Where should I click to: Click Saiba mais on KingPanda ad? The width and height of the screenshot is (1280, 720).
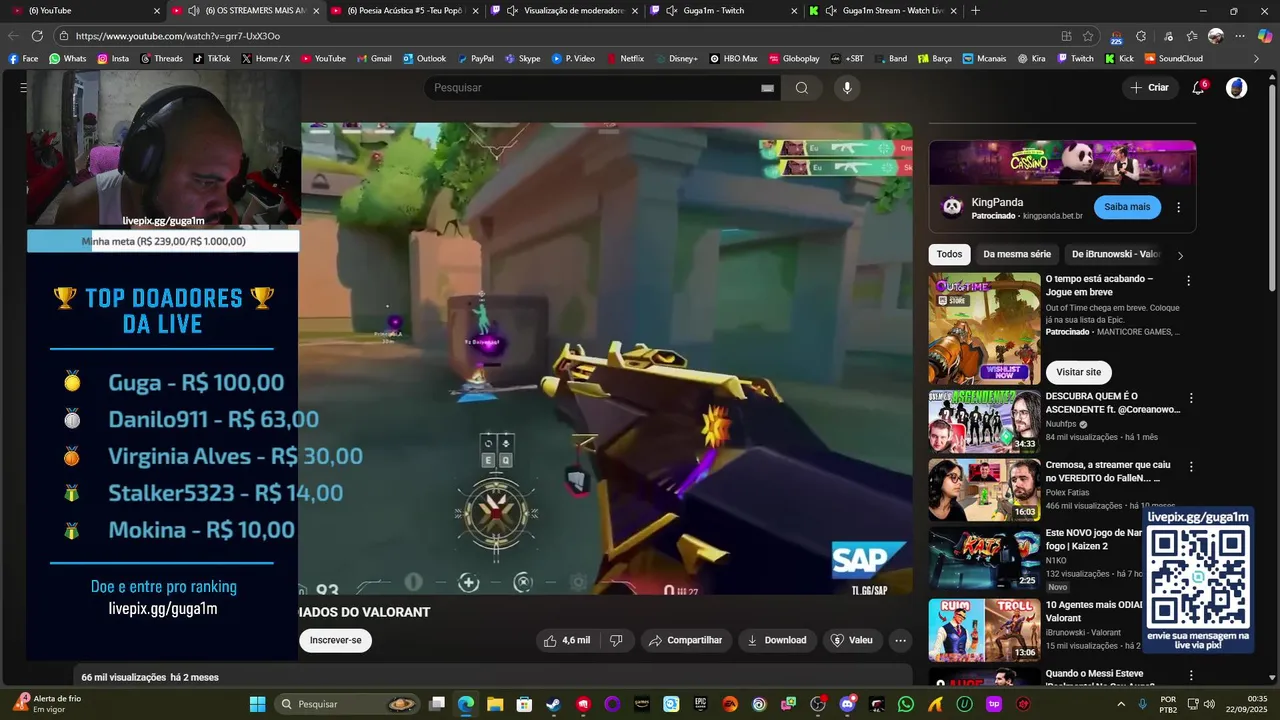(x=1127, y=207)
